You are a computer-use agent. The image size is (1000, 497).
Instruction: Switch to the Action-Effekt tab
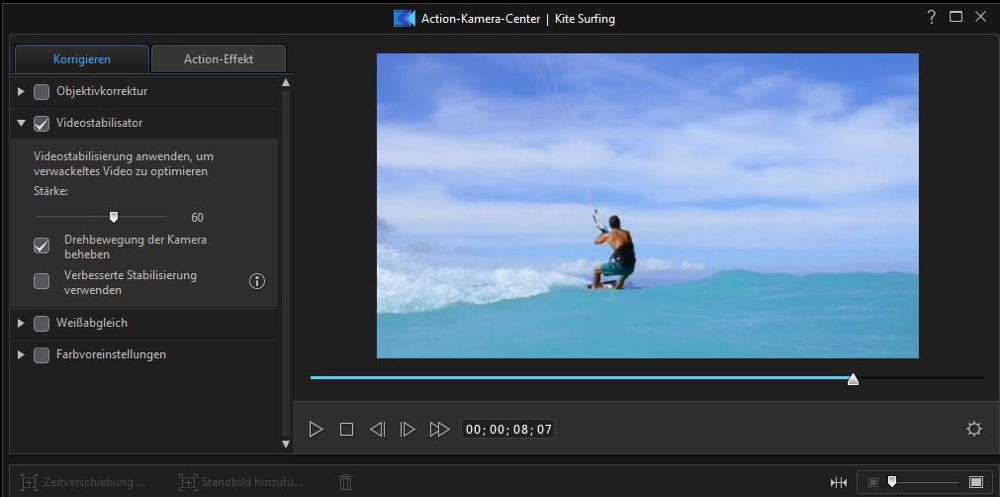pos(218,59)
